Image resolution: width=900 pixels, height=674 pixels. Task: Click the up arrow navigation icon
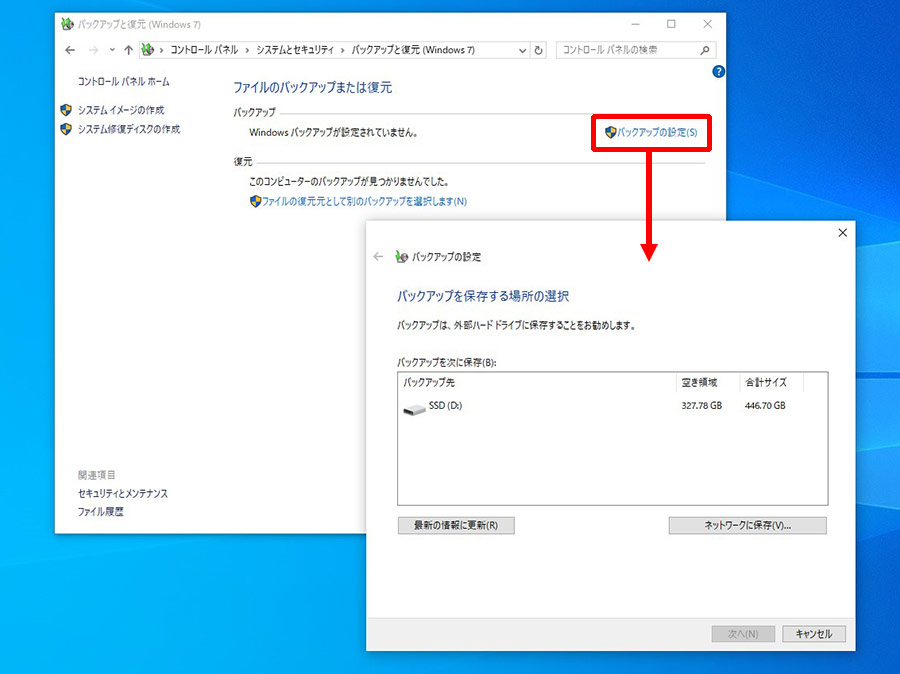(x=129, y=51)
